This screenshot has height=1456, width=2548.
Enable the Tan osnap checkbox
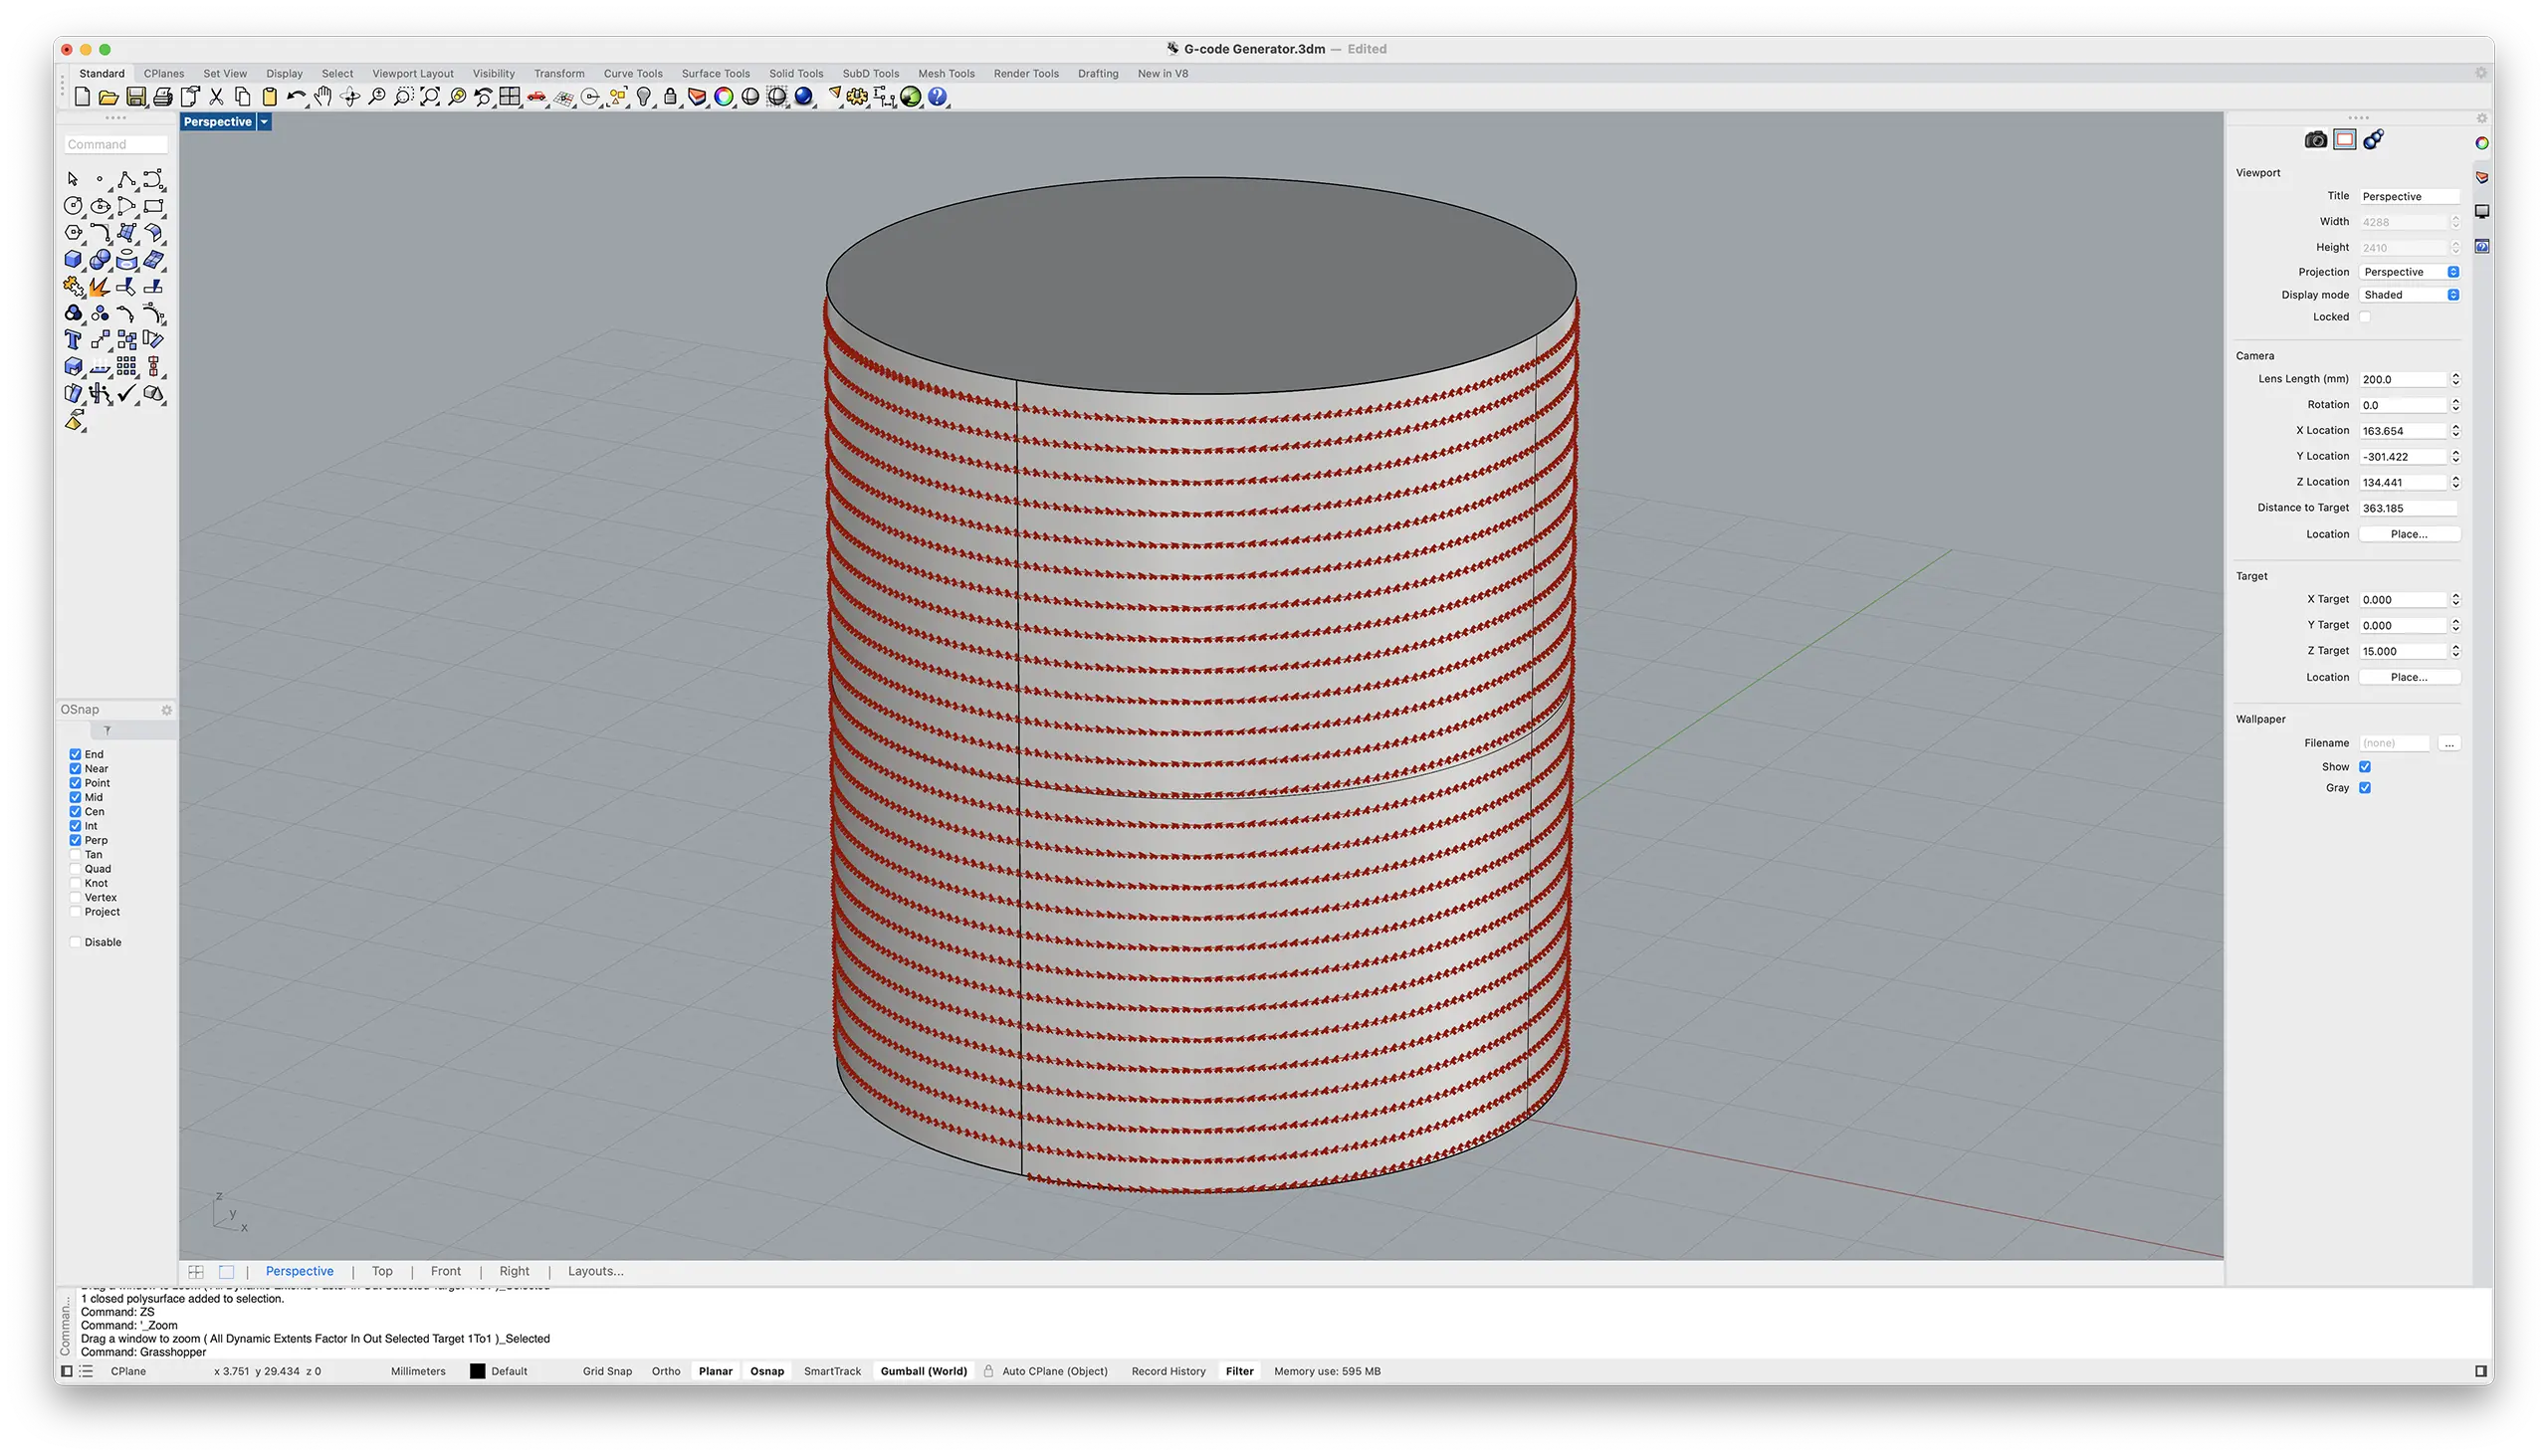[x=75, y=854]
